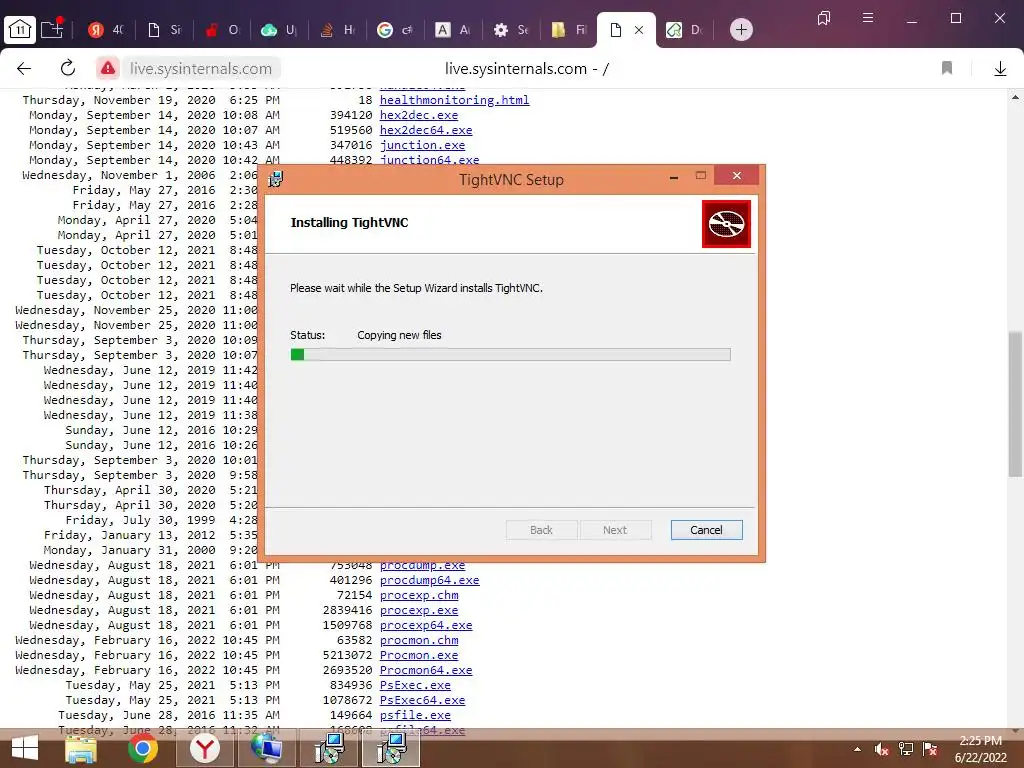Click the scrollbar up arrow
This screenshot has height=768, width=1024.
pyautogui.click(x=1015, y=97)
